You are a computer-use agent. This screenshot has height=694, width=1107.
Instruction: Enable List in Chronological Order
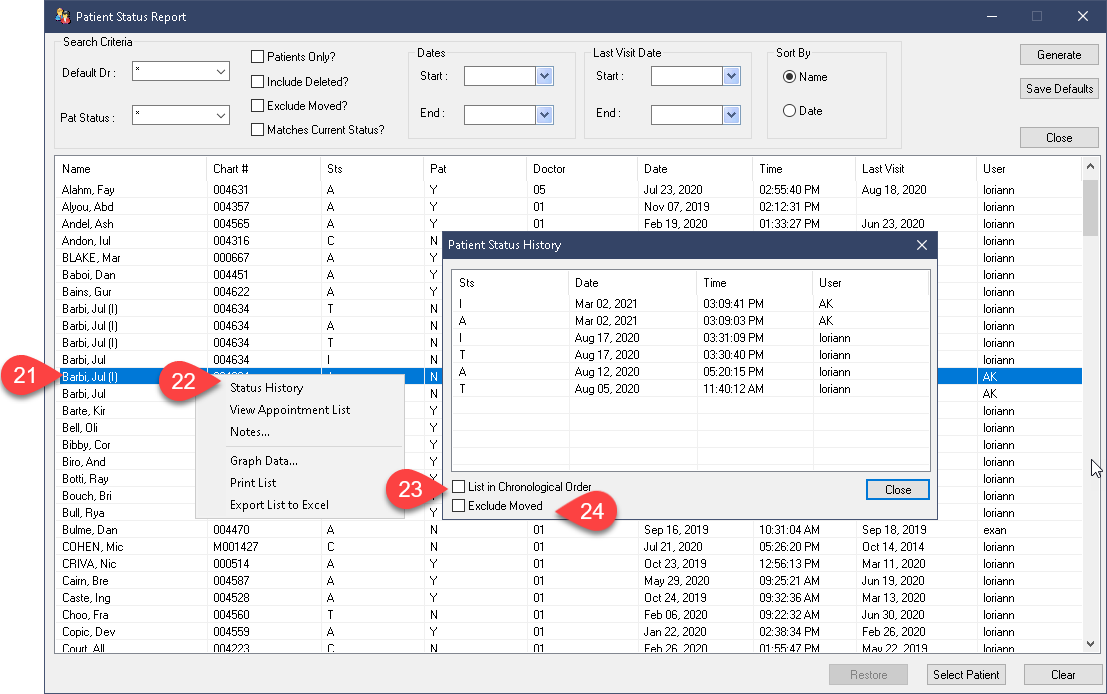[459, 486]
